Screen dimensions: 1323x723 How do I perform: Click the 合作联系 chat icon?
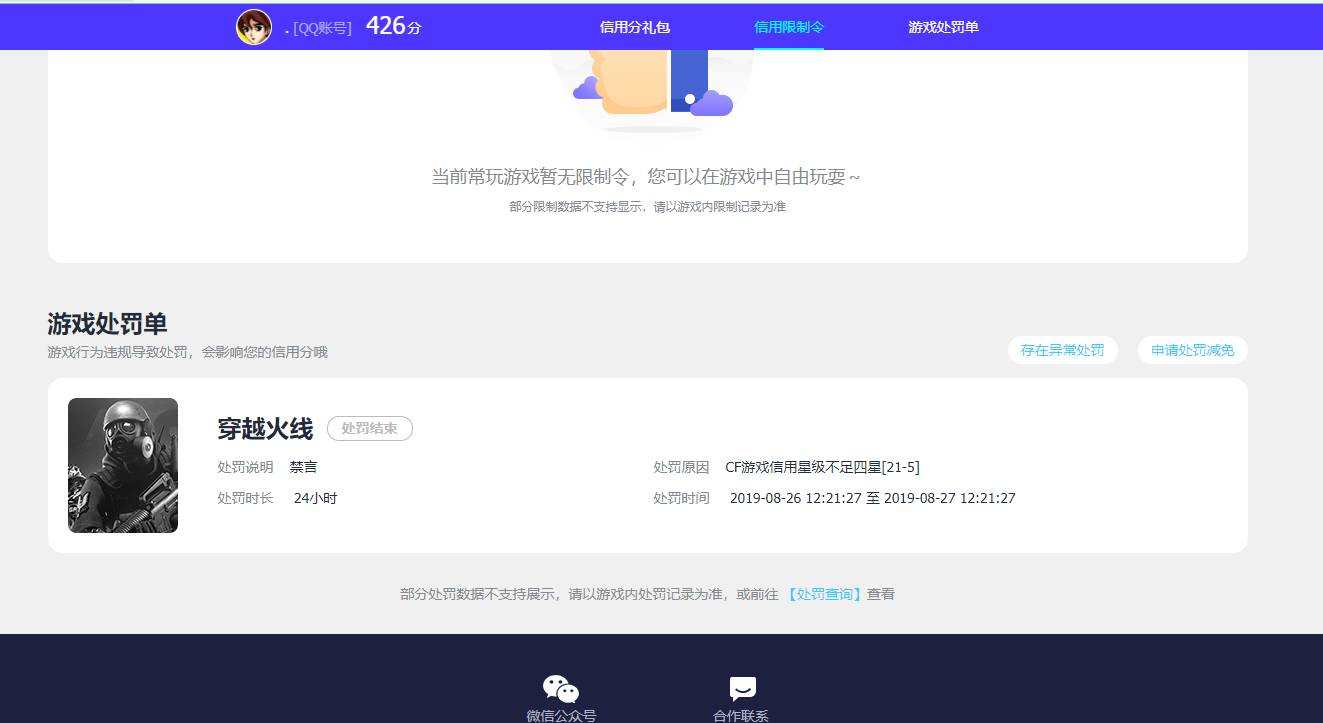tap(743, 689)
